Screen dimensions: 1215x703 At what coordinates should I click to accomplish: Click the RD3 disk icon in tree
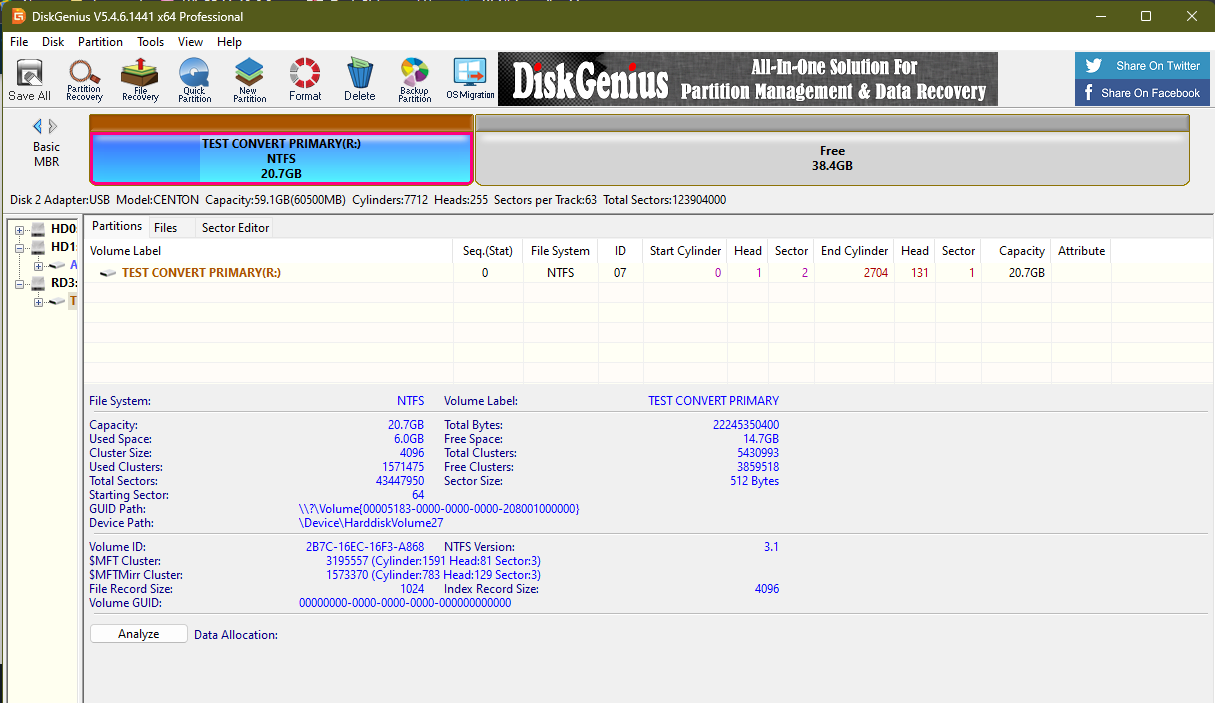click(39, 283)
